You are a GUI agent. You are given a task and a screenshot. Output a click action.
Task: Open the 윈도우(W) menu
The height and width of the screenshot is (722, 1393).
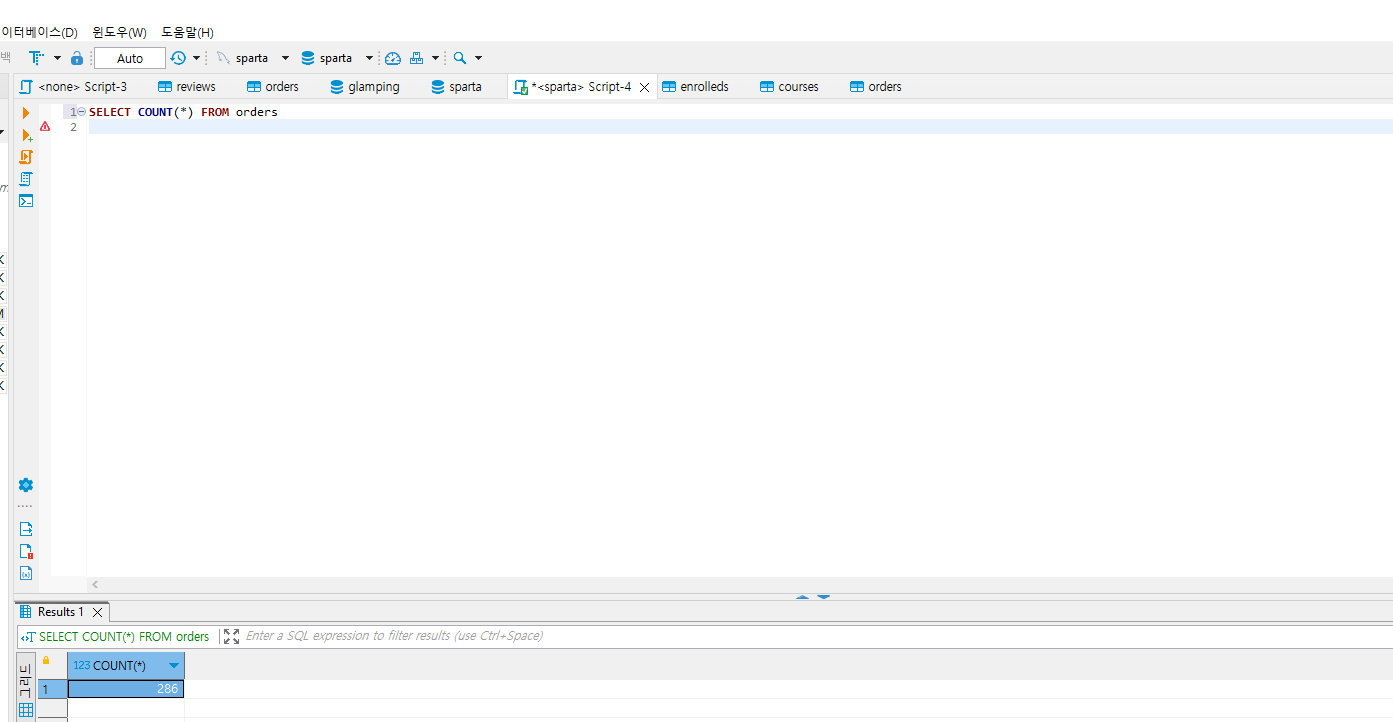tap(119, 32)
